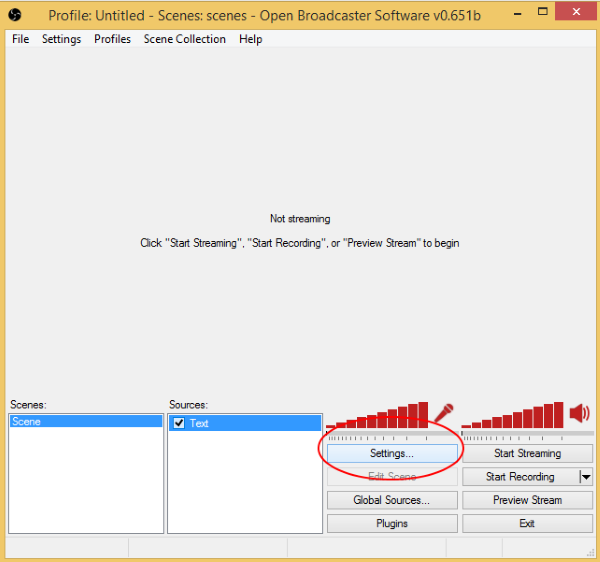Image resolution: width=600 pixels, height=562 pixels.
Task: Open Global Sources... dialog
Action: point(392,500)
